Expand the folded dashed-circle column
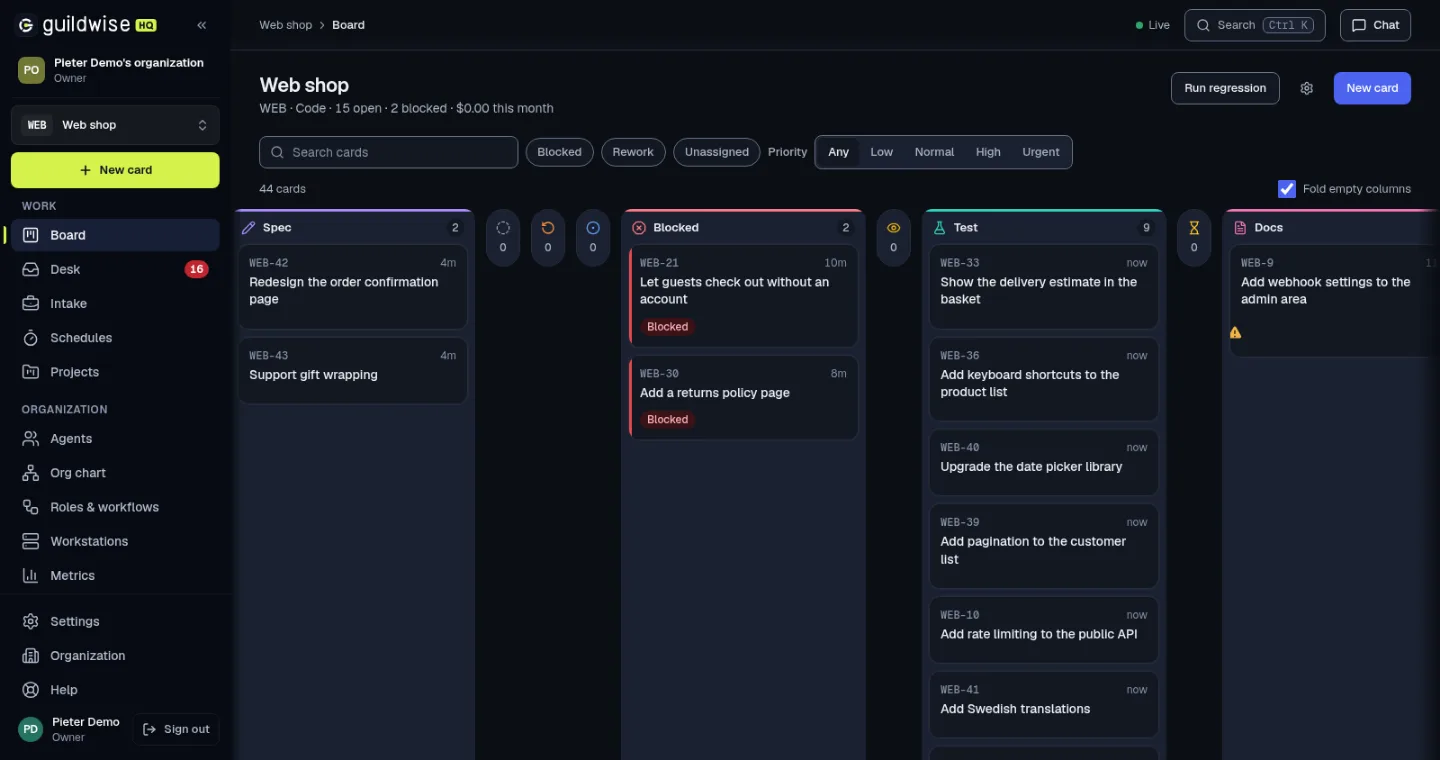1440x760 pixels. 503,237
